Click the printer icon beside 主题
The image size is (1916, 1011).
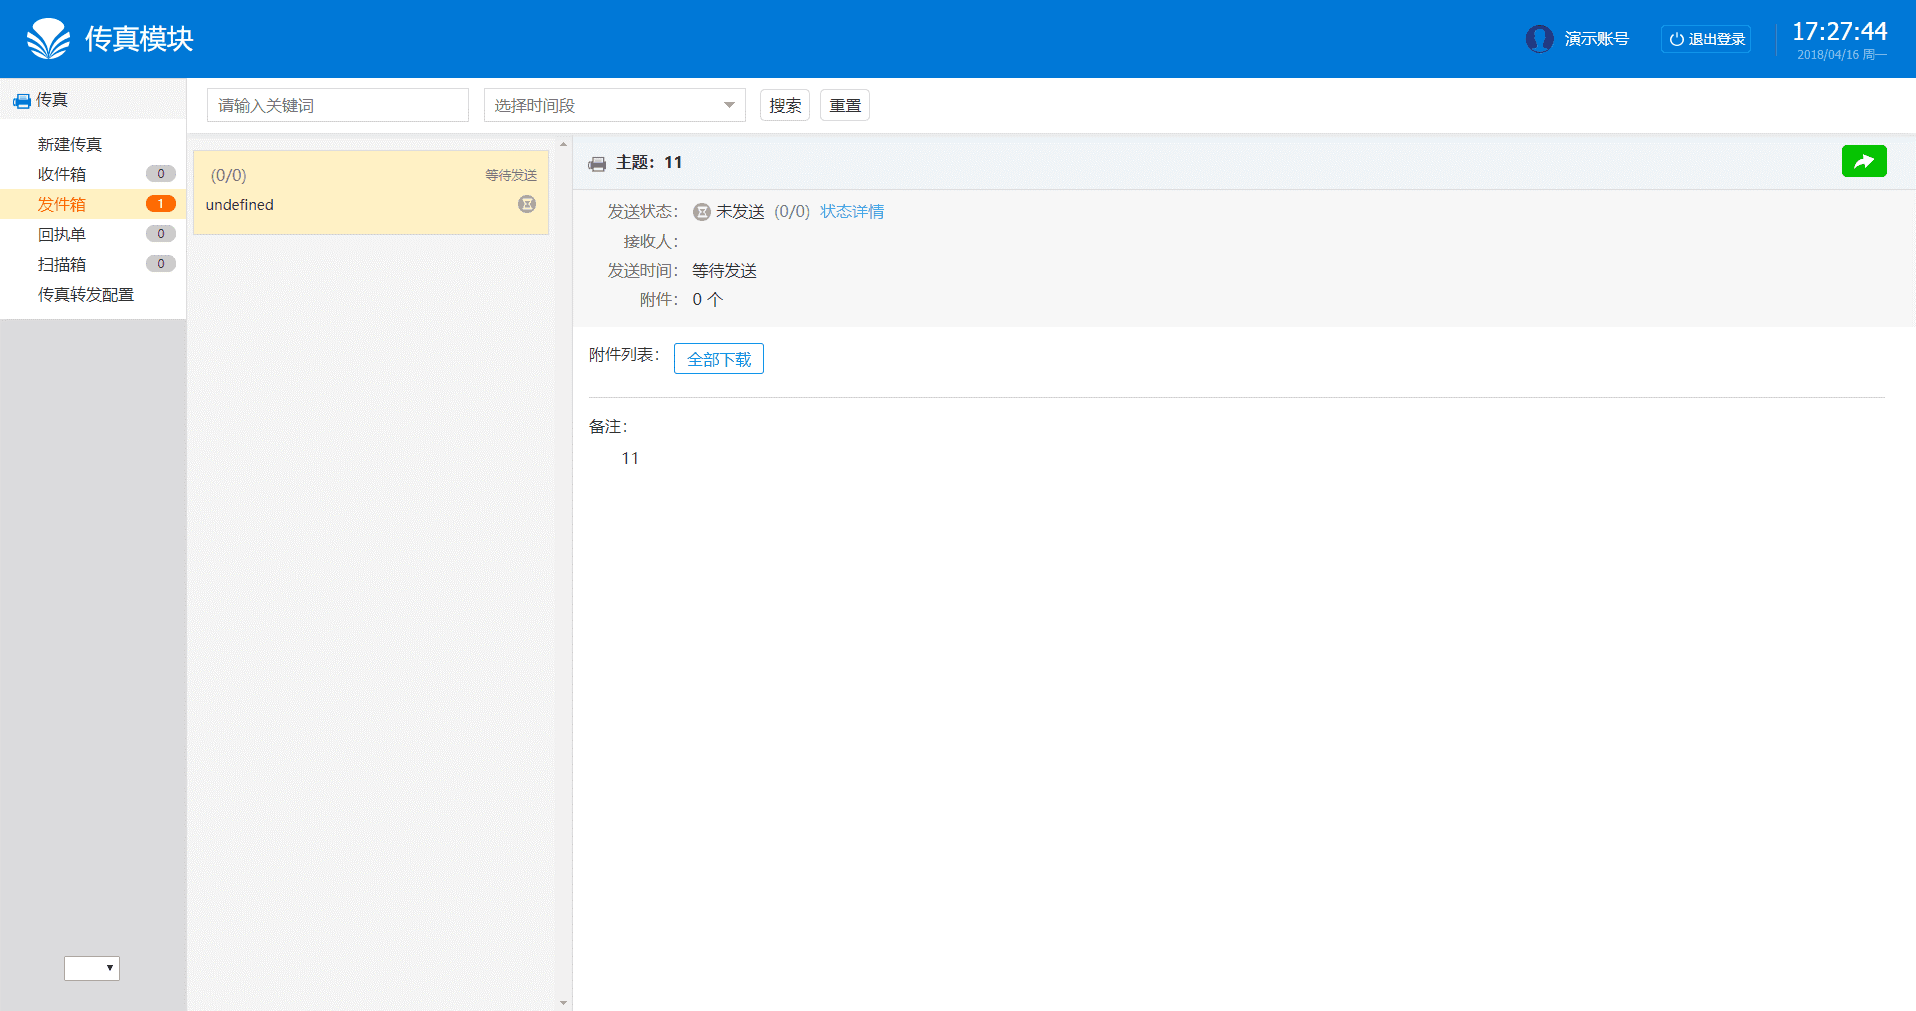click(597, 164)
